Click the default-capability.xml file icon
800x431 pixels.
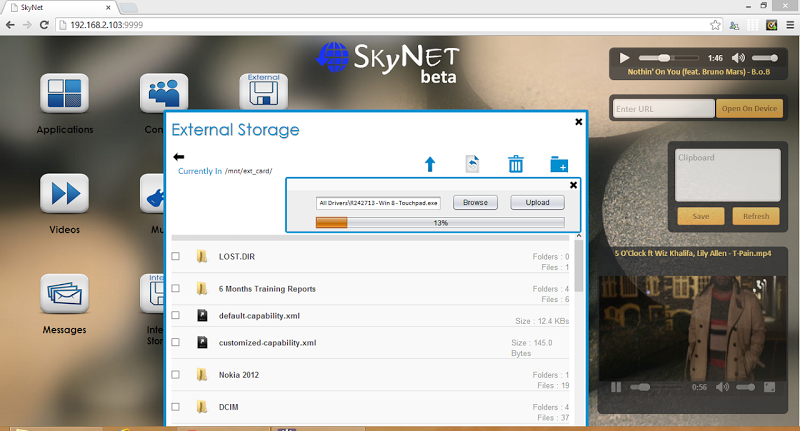(x=202, y=316)
